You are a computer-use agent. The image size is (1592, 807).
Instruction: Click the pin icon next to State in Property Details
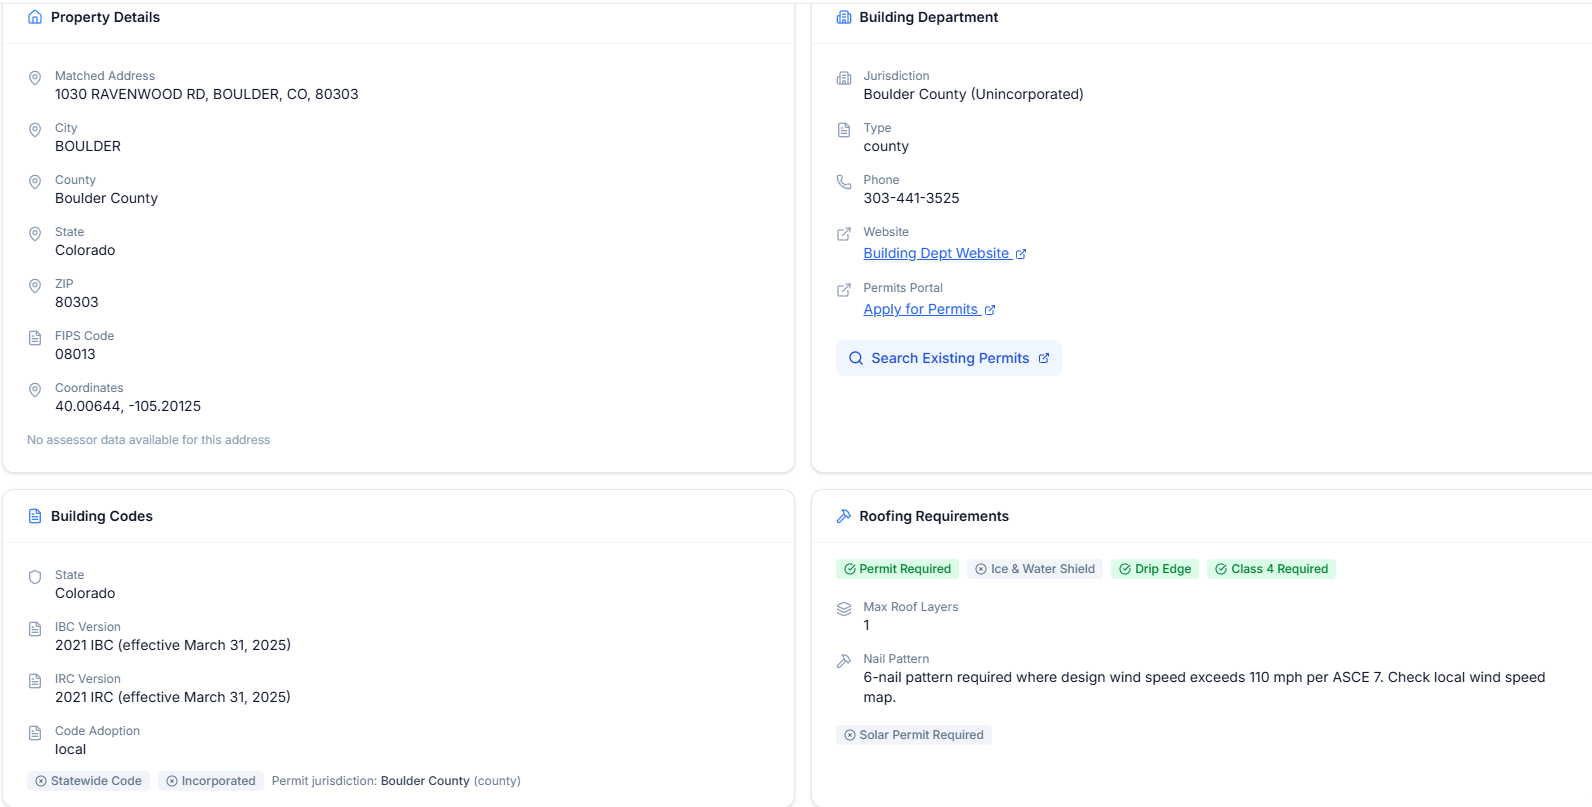coord(35,234)
